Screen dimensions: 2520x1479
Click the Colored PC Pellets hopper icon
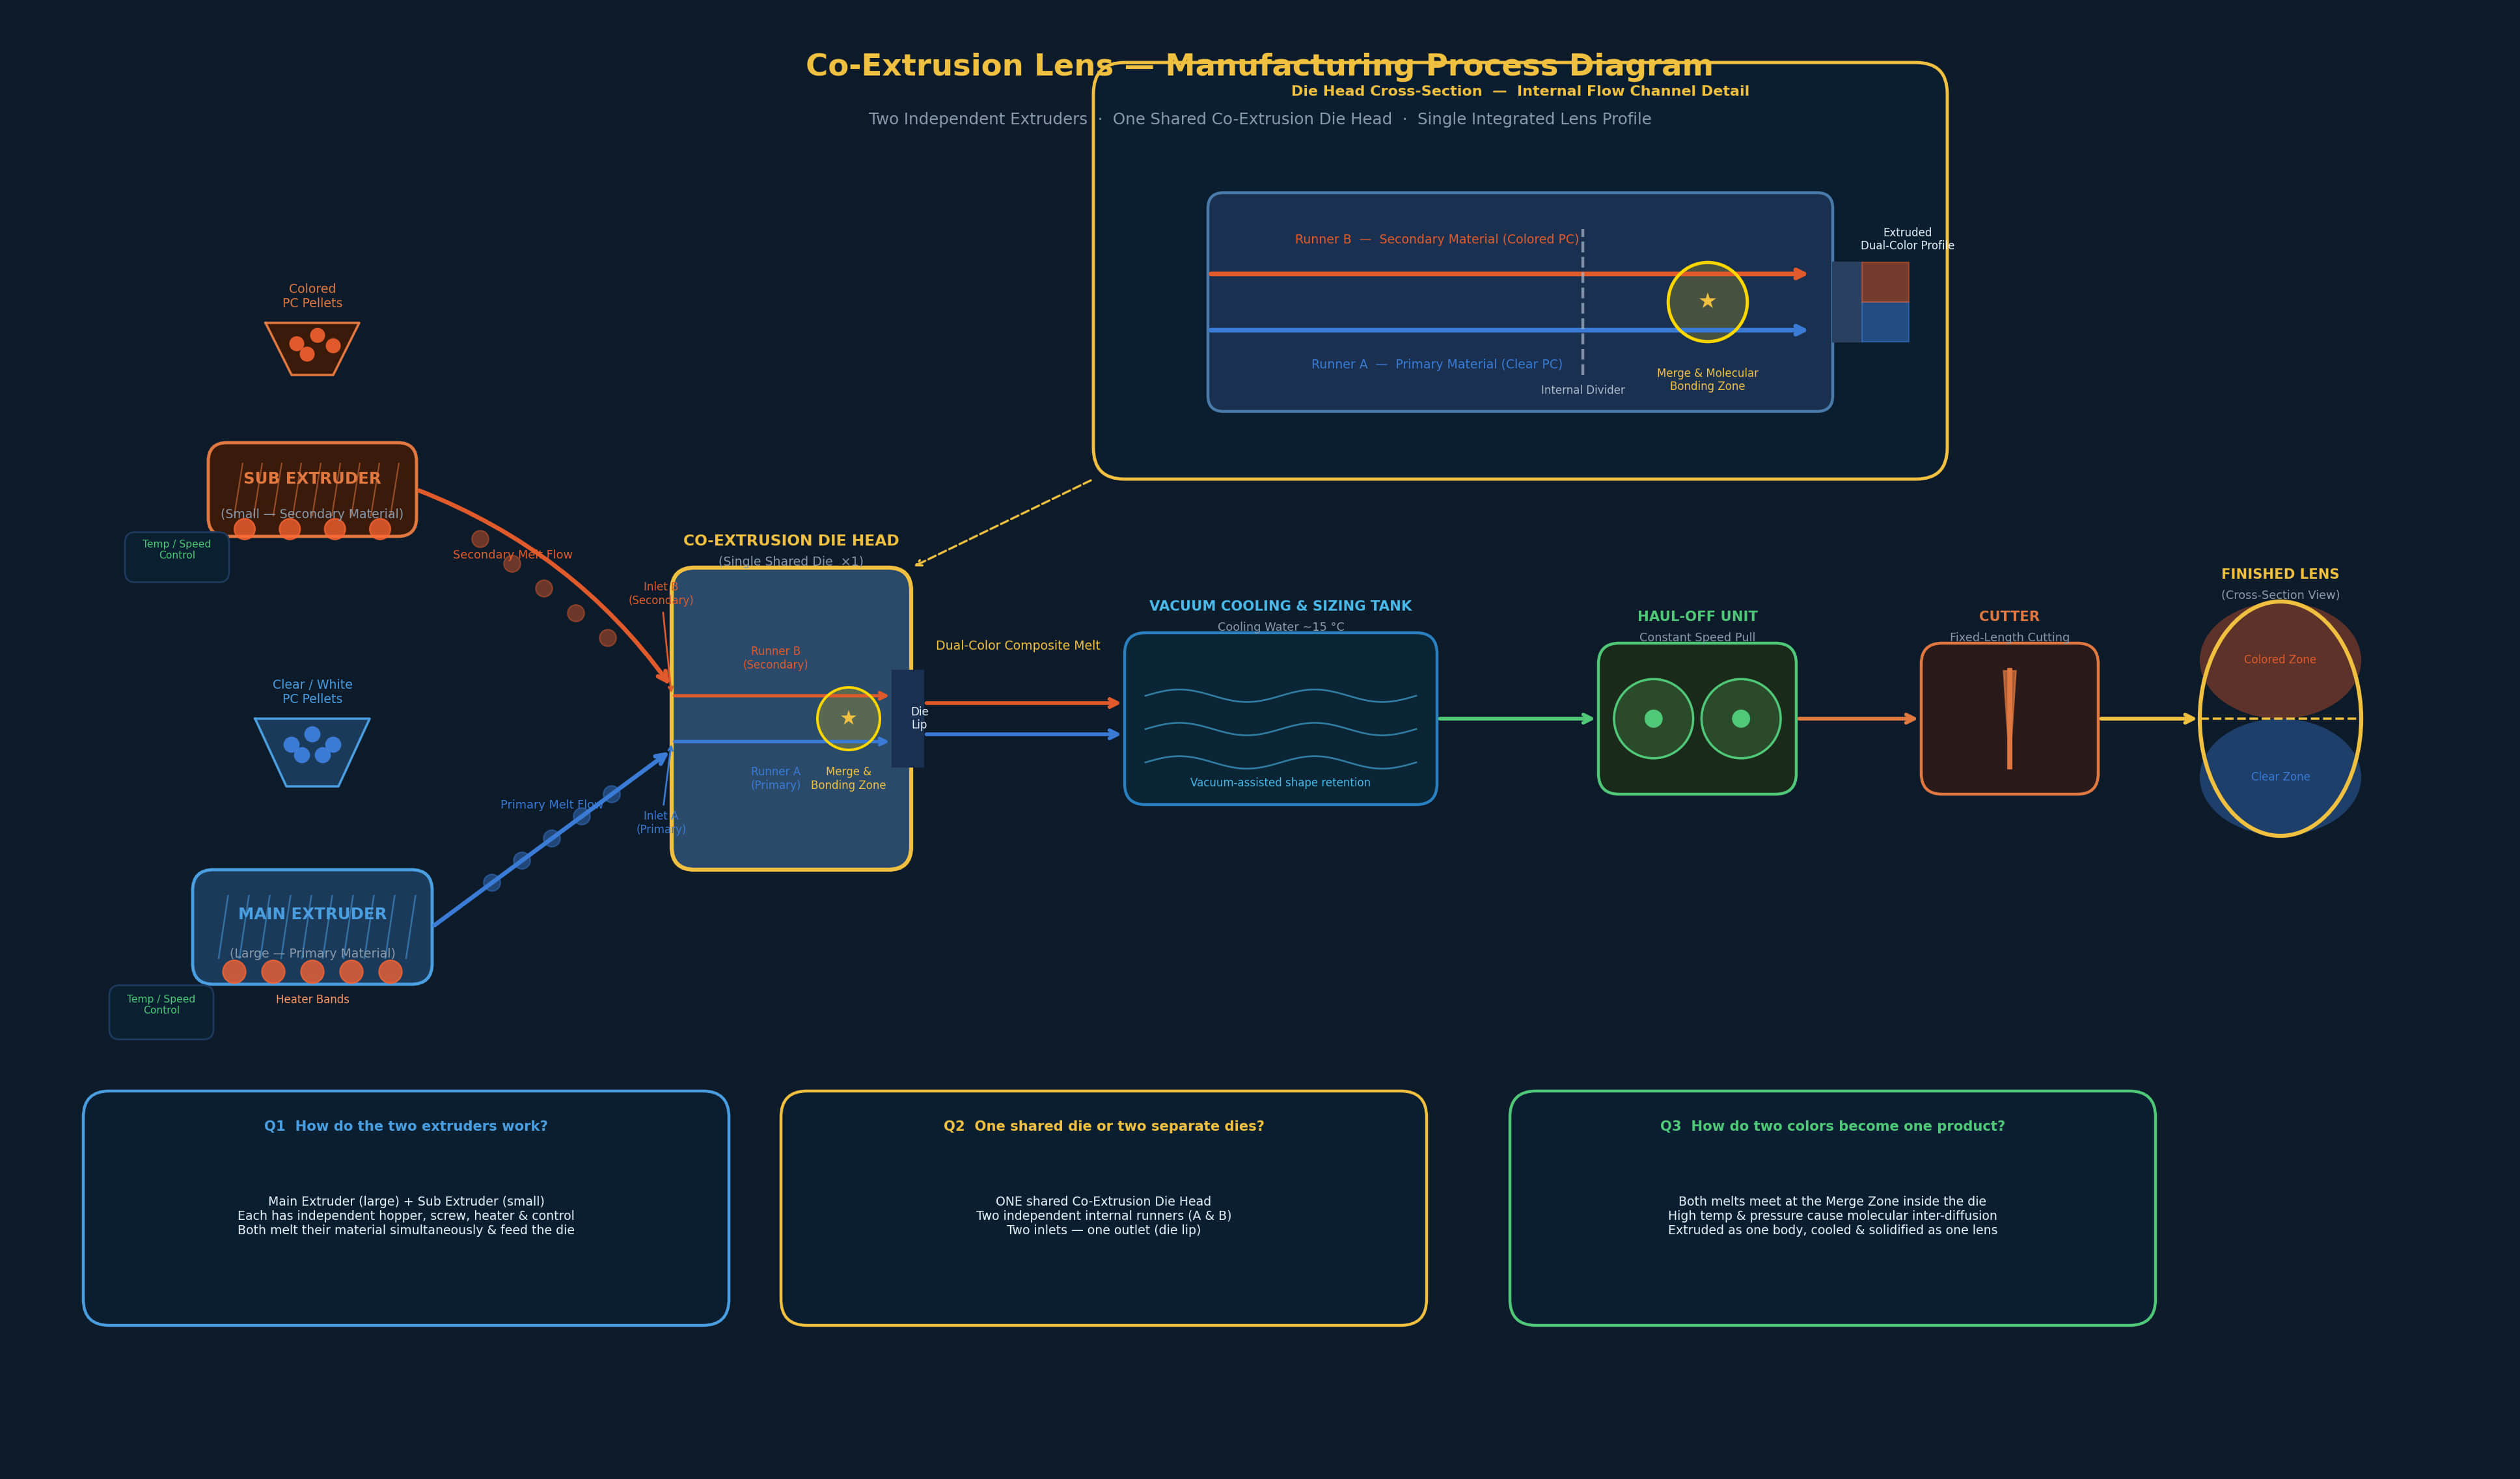(312, 348)
